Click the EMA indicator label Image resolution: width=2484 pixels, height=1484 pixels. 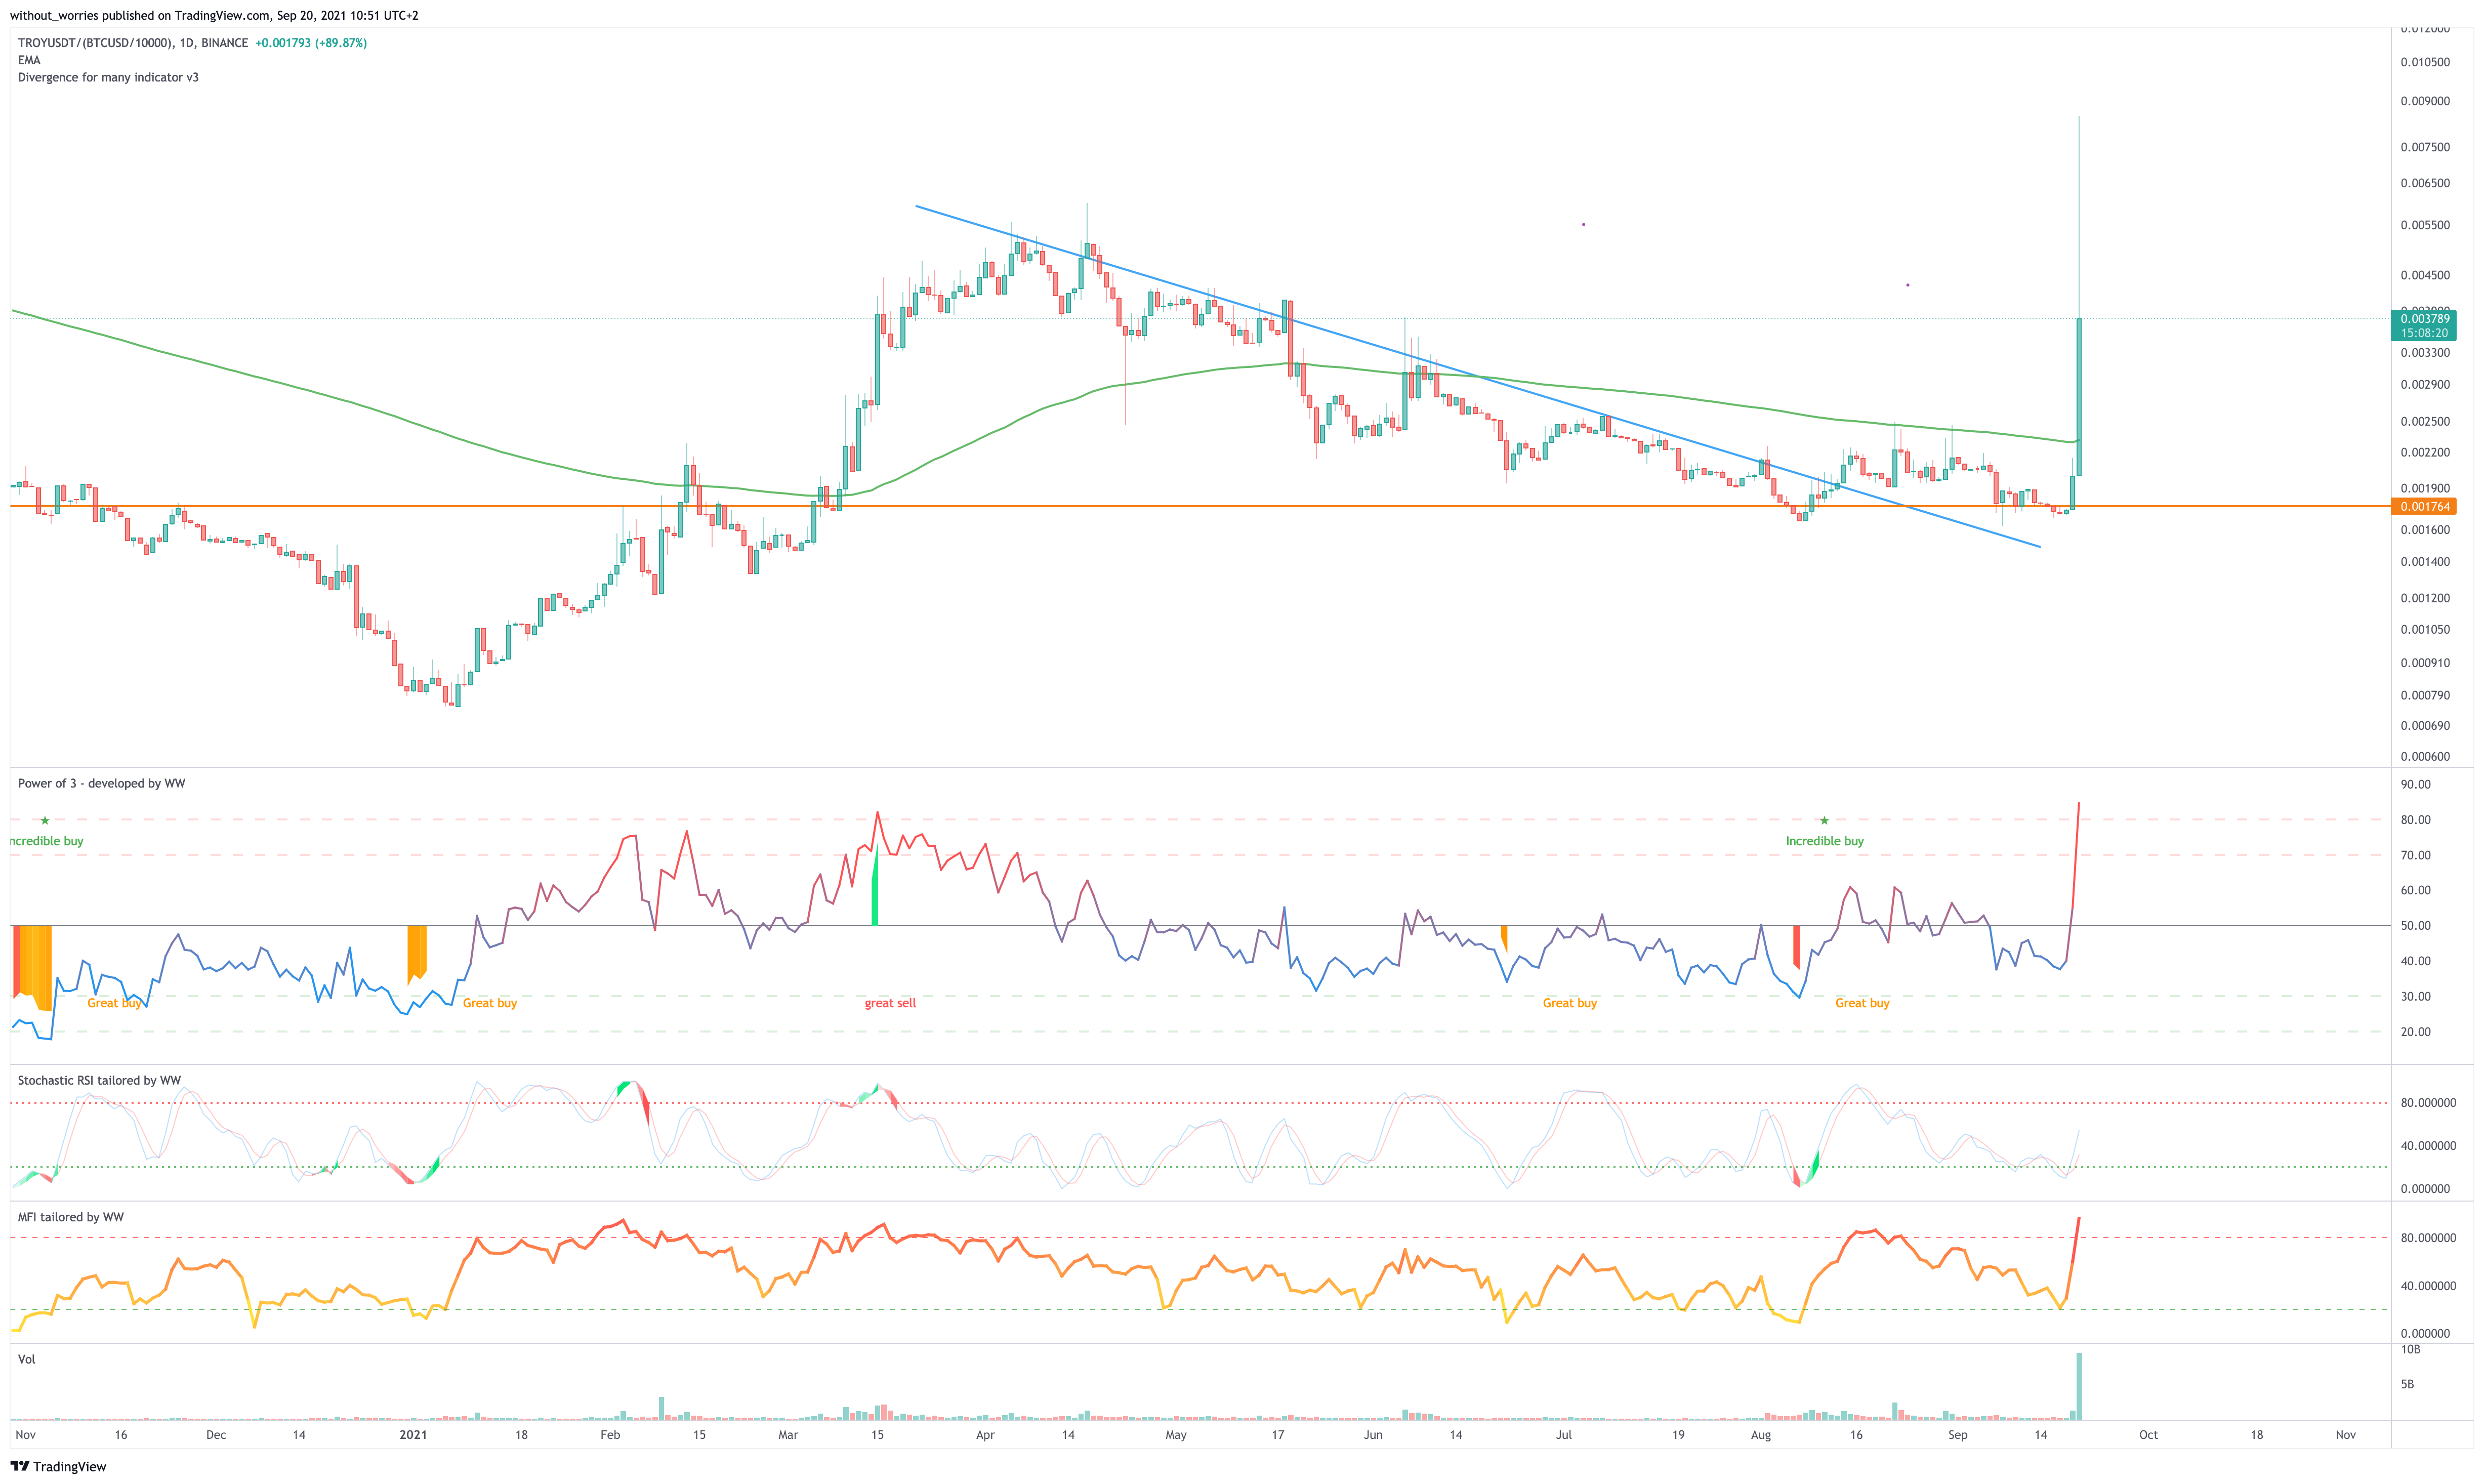29,60
